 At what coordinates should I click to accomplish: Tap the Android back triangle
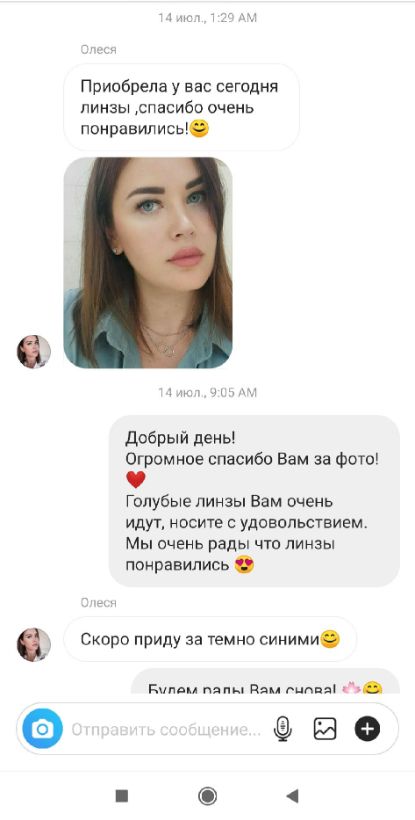tap(292, 796)
